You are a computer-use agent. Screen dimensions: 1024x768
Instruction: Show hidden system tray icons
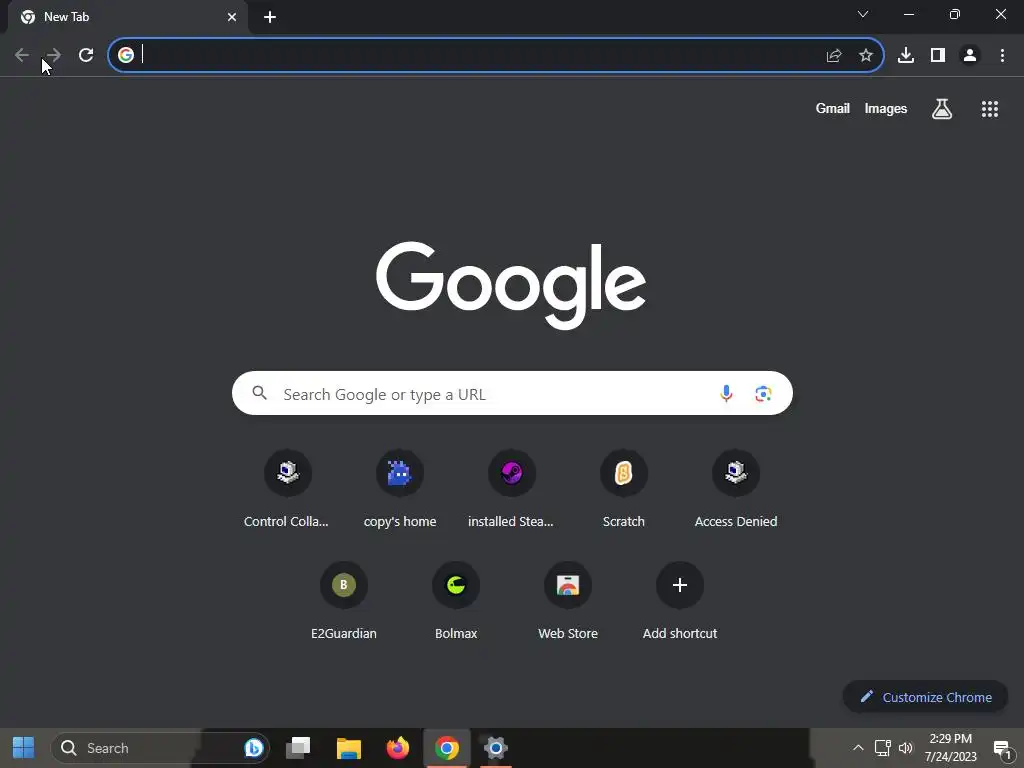click(x=858, y=748)
